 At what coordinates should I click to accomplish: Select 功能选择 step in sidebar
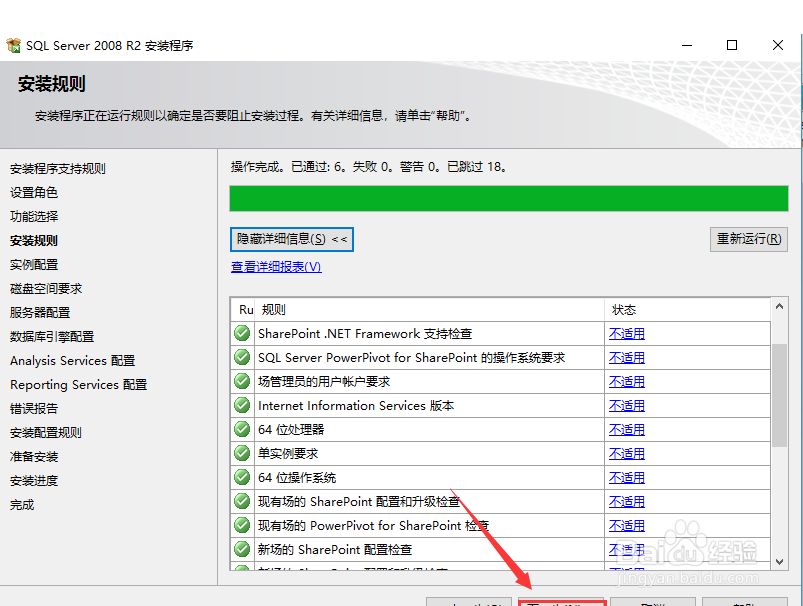34,217
